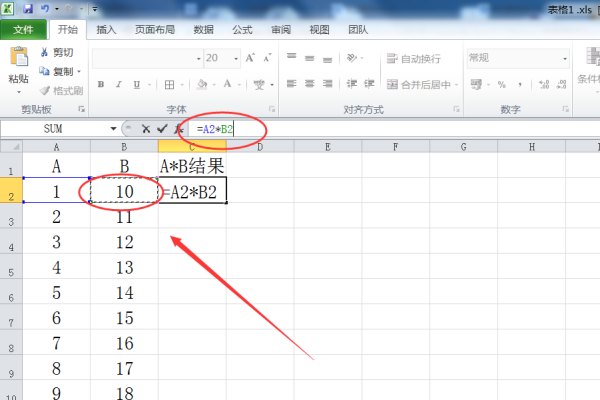Switch to the 页面布局 ribbon tab

click(155, 29)
